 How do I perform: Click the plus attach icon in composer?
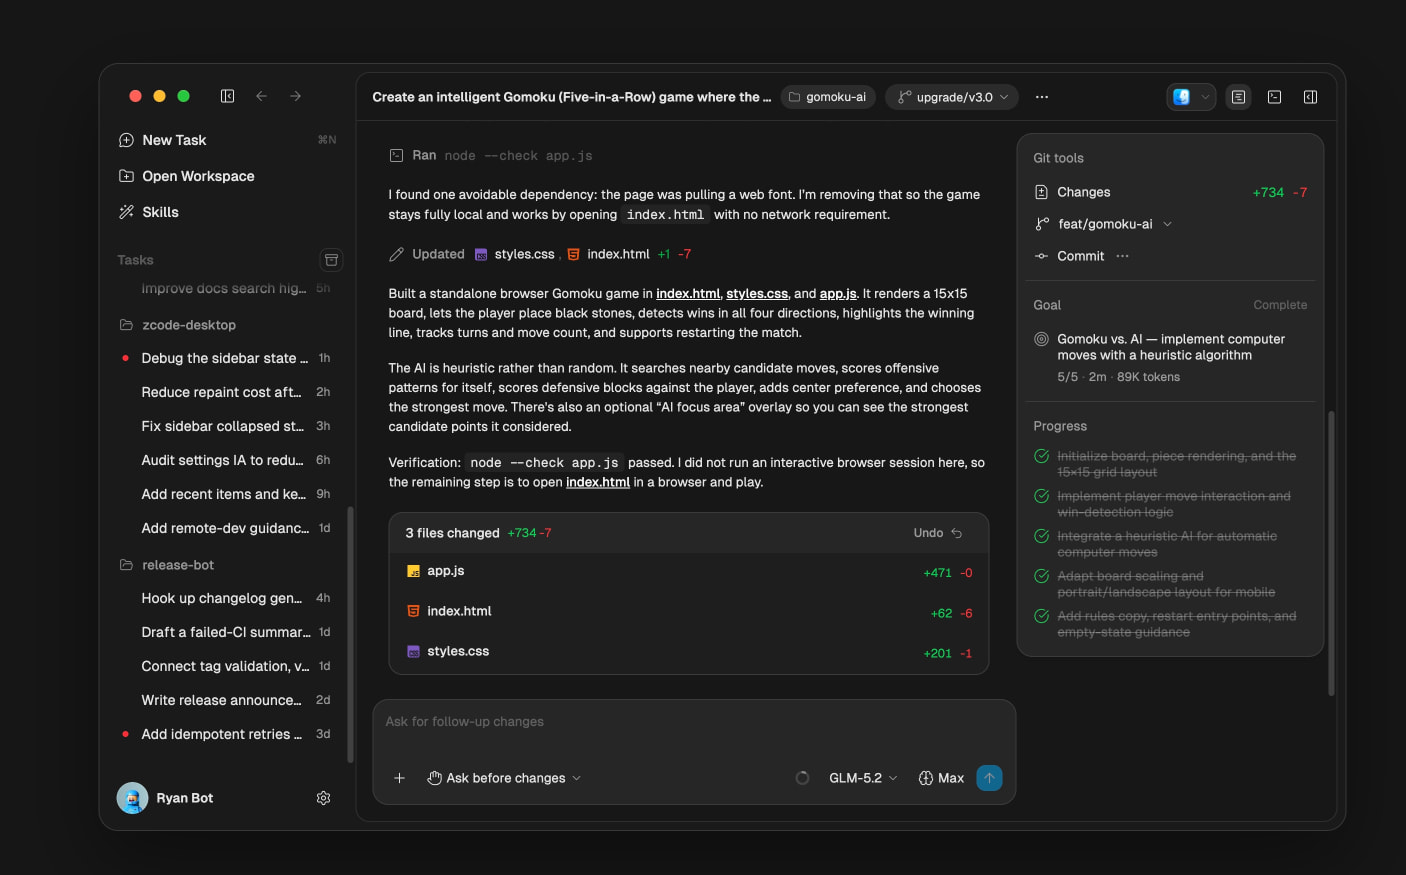pos(399,778)
